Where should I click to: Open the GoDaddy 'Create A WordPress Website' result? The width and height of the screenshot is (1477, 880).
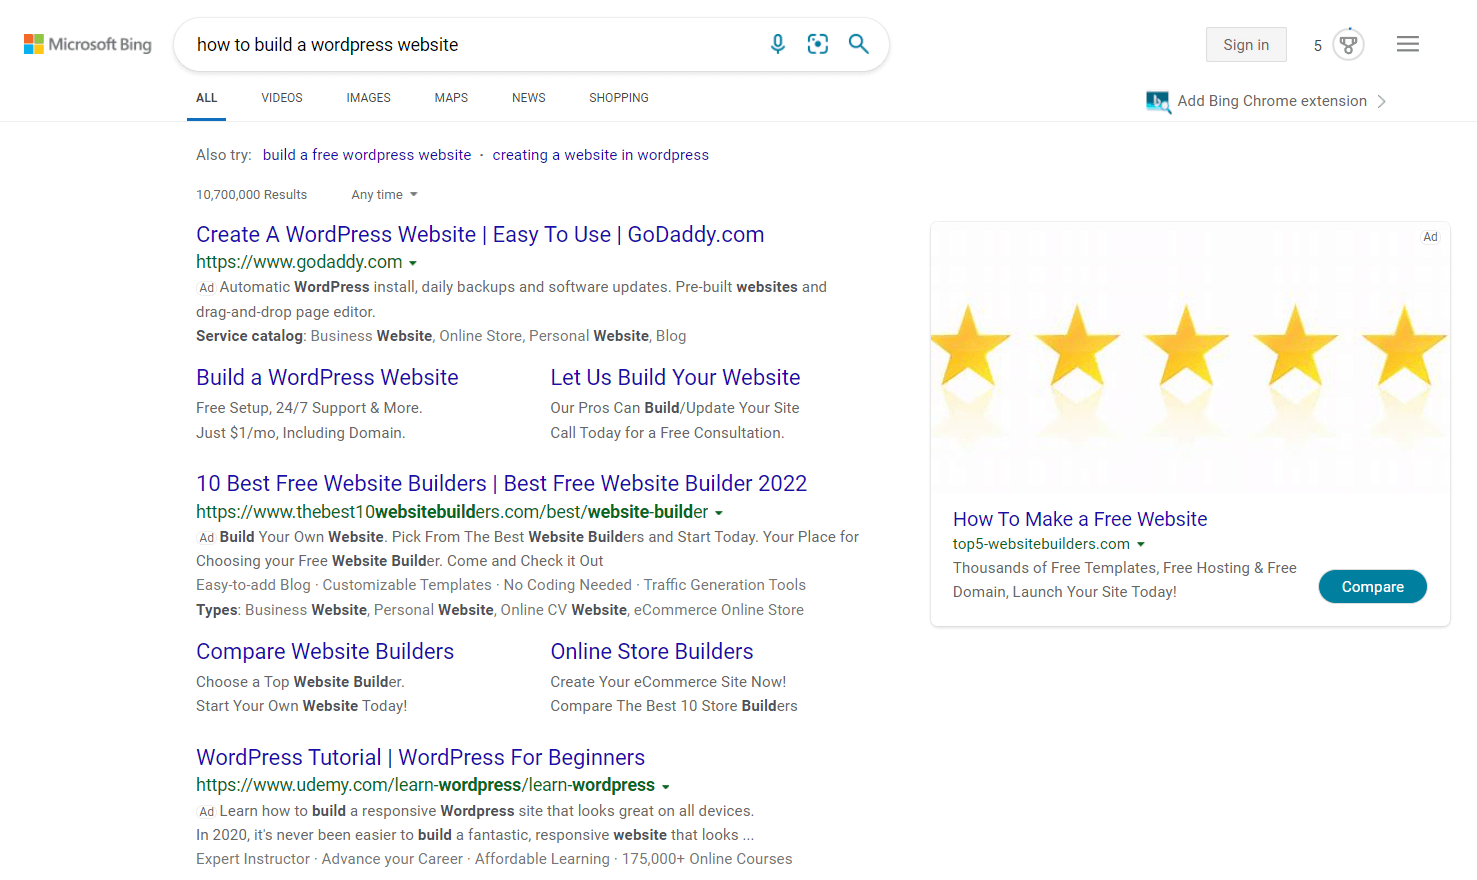tap(480, 234)
